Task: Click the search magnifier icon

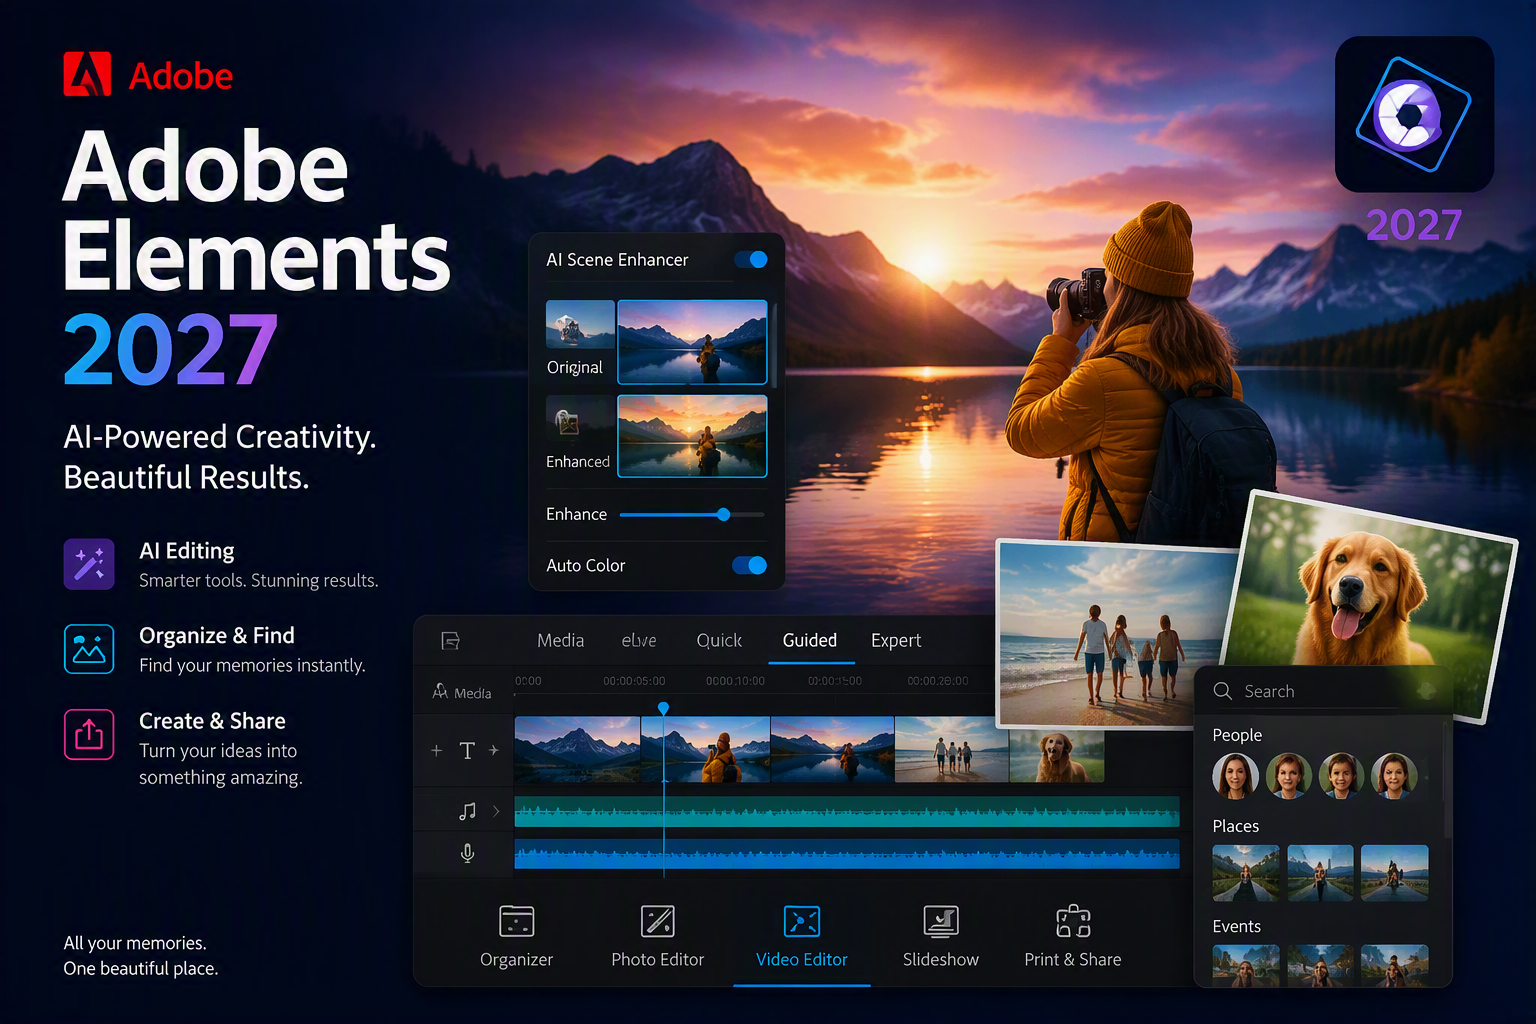Action: 1222,691
